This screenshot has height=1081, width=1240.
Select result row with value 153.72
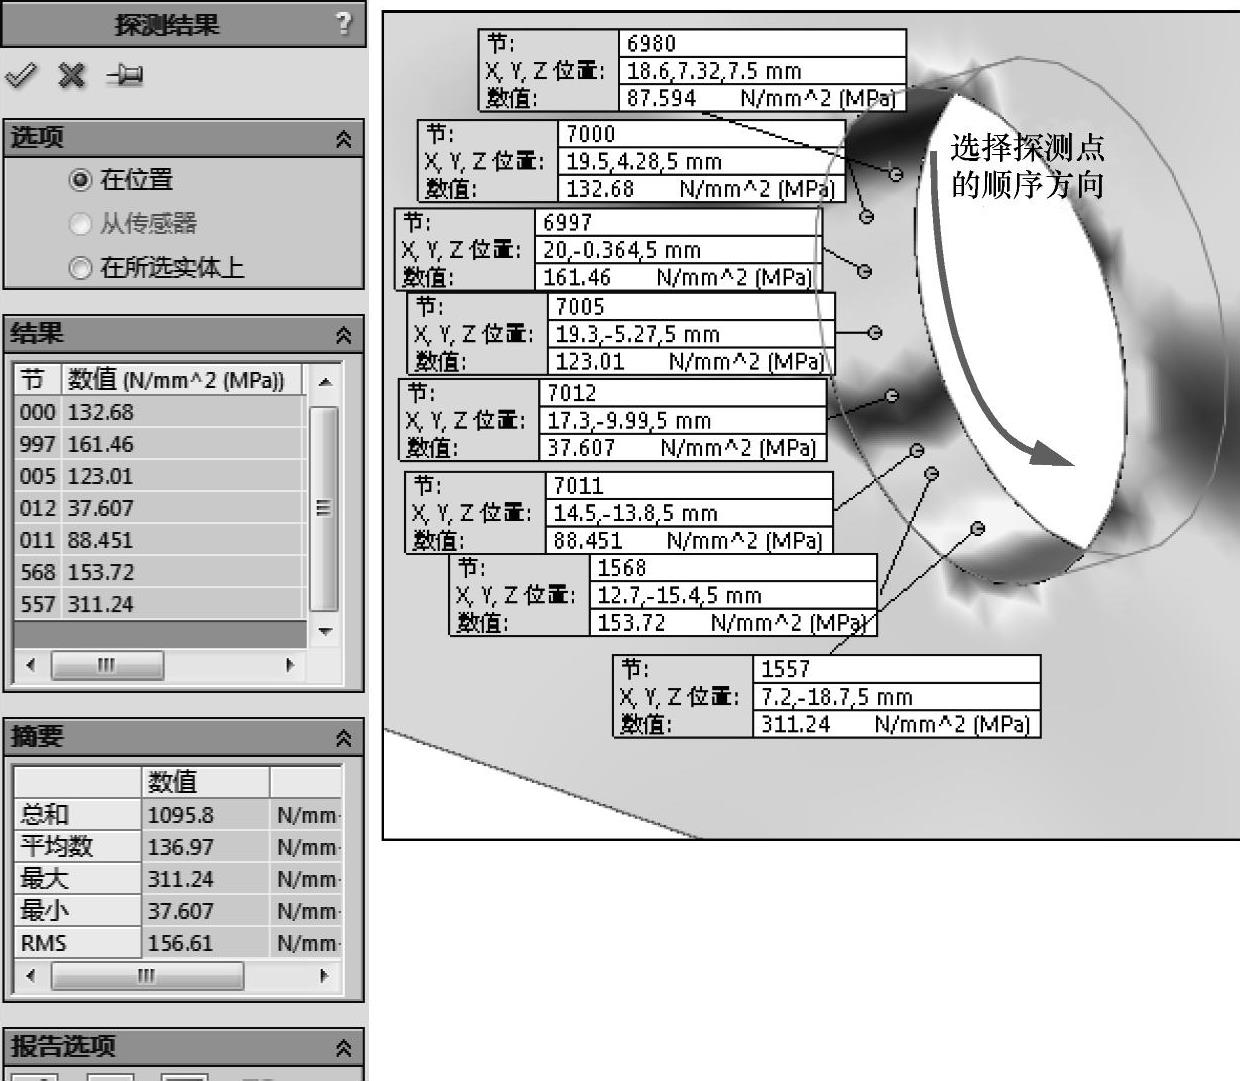tap(160, 572)
